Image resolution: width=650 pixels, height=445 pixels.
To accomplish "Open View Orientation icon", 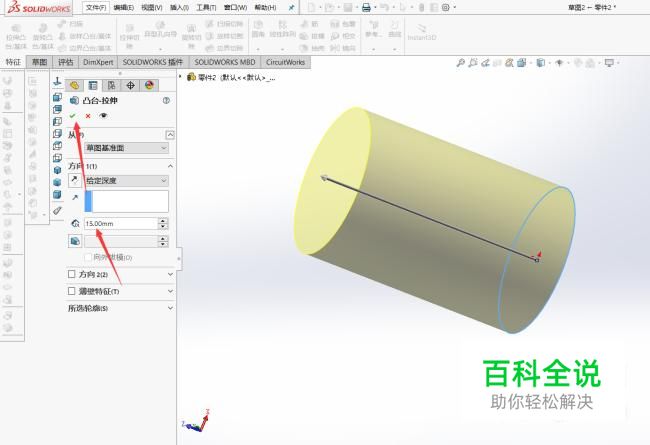I will point(522,63).
